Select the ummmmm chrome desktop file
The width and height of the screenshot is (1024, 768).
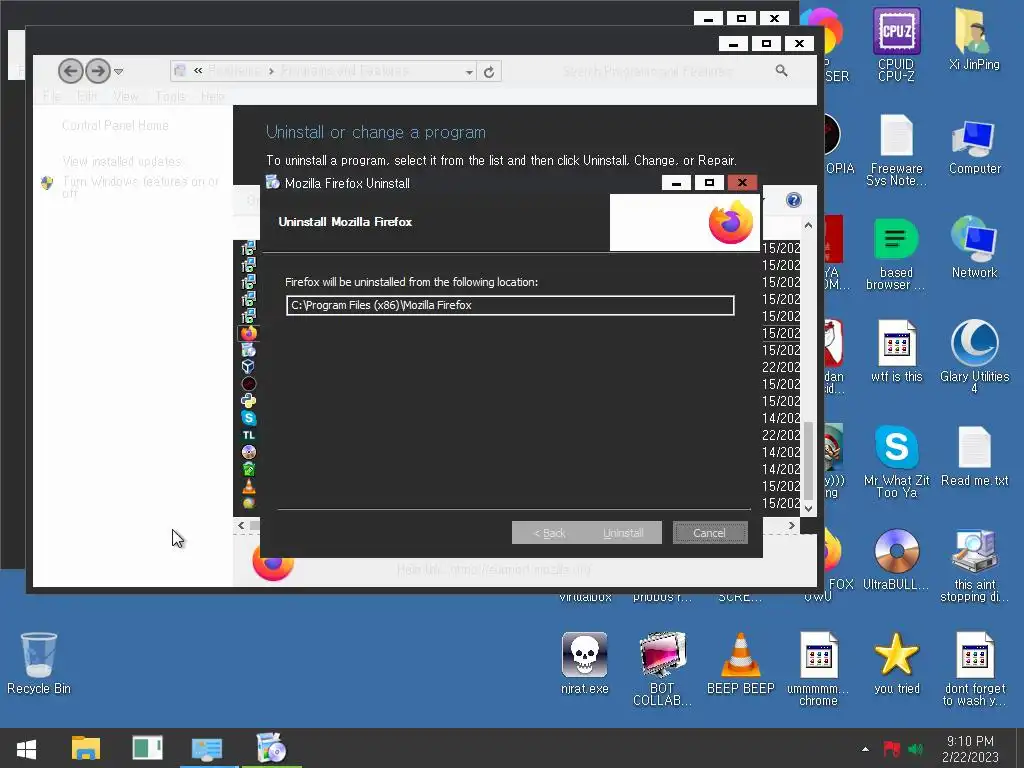pyautogui.click(x=818, y=669)
